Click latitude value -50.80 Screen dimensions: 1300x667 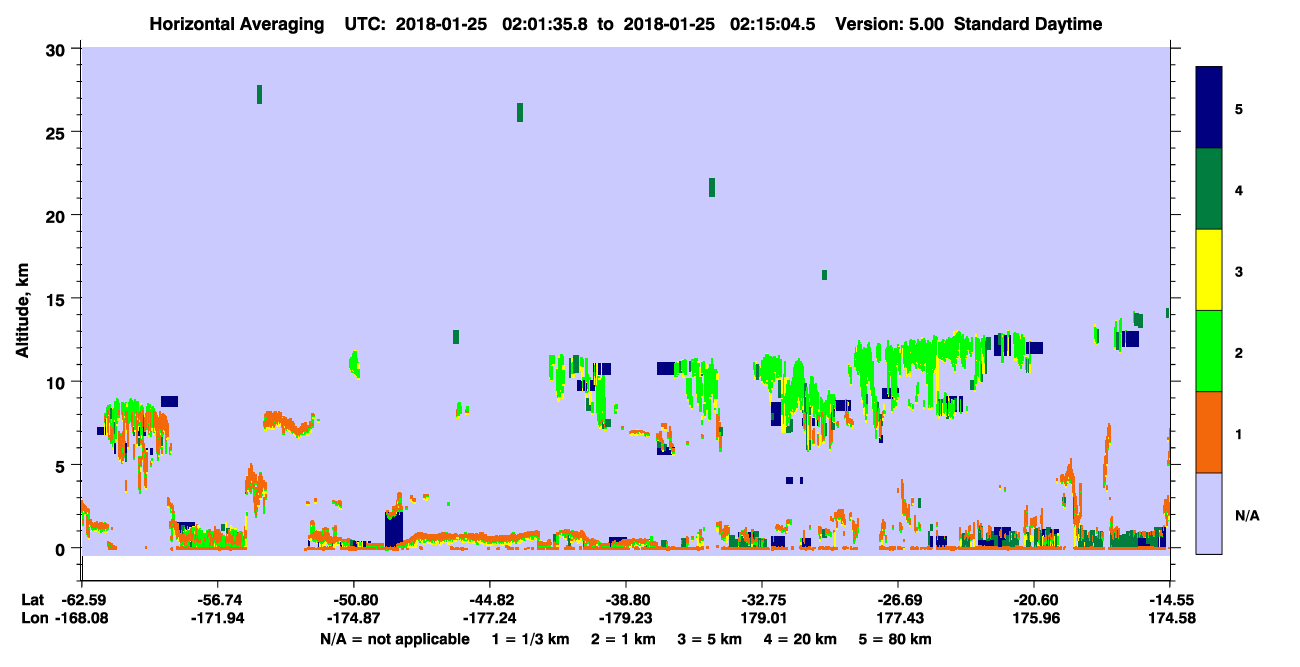(354, 600)
